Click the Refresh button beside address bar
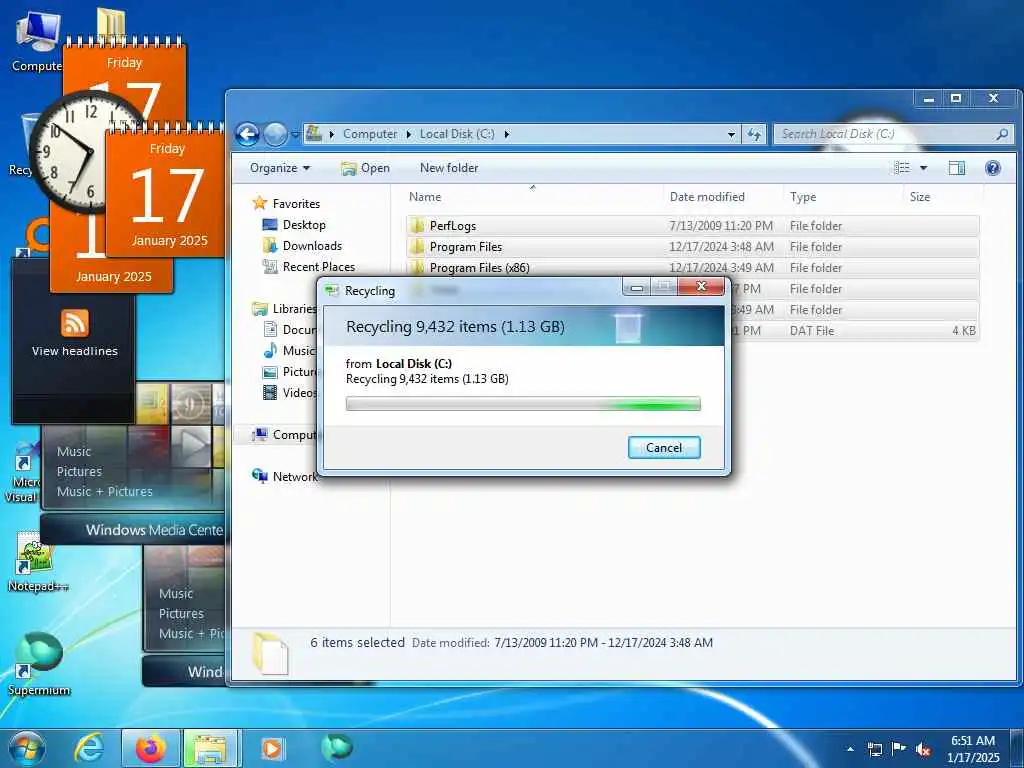1024x768 pixels. (754, 135)
